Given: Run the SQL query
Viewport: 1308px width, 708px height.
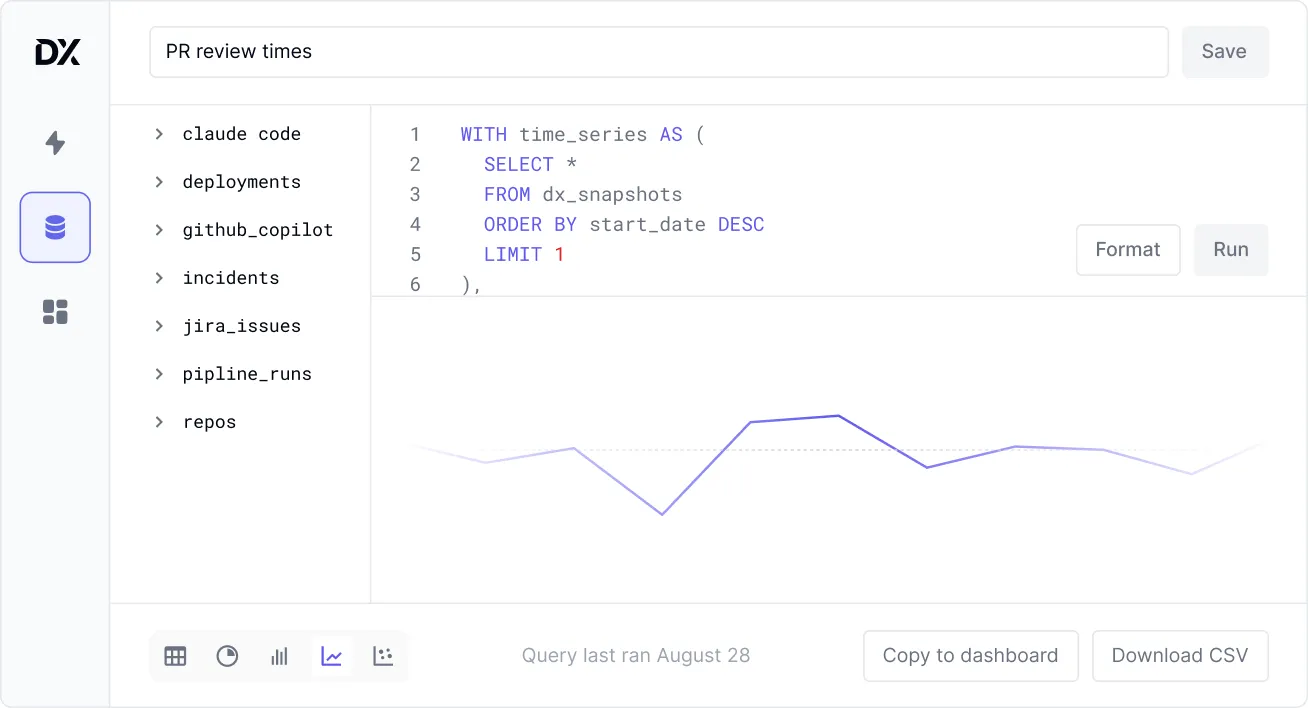Looking at the screenshot, I should click(x=1230, y=250).
